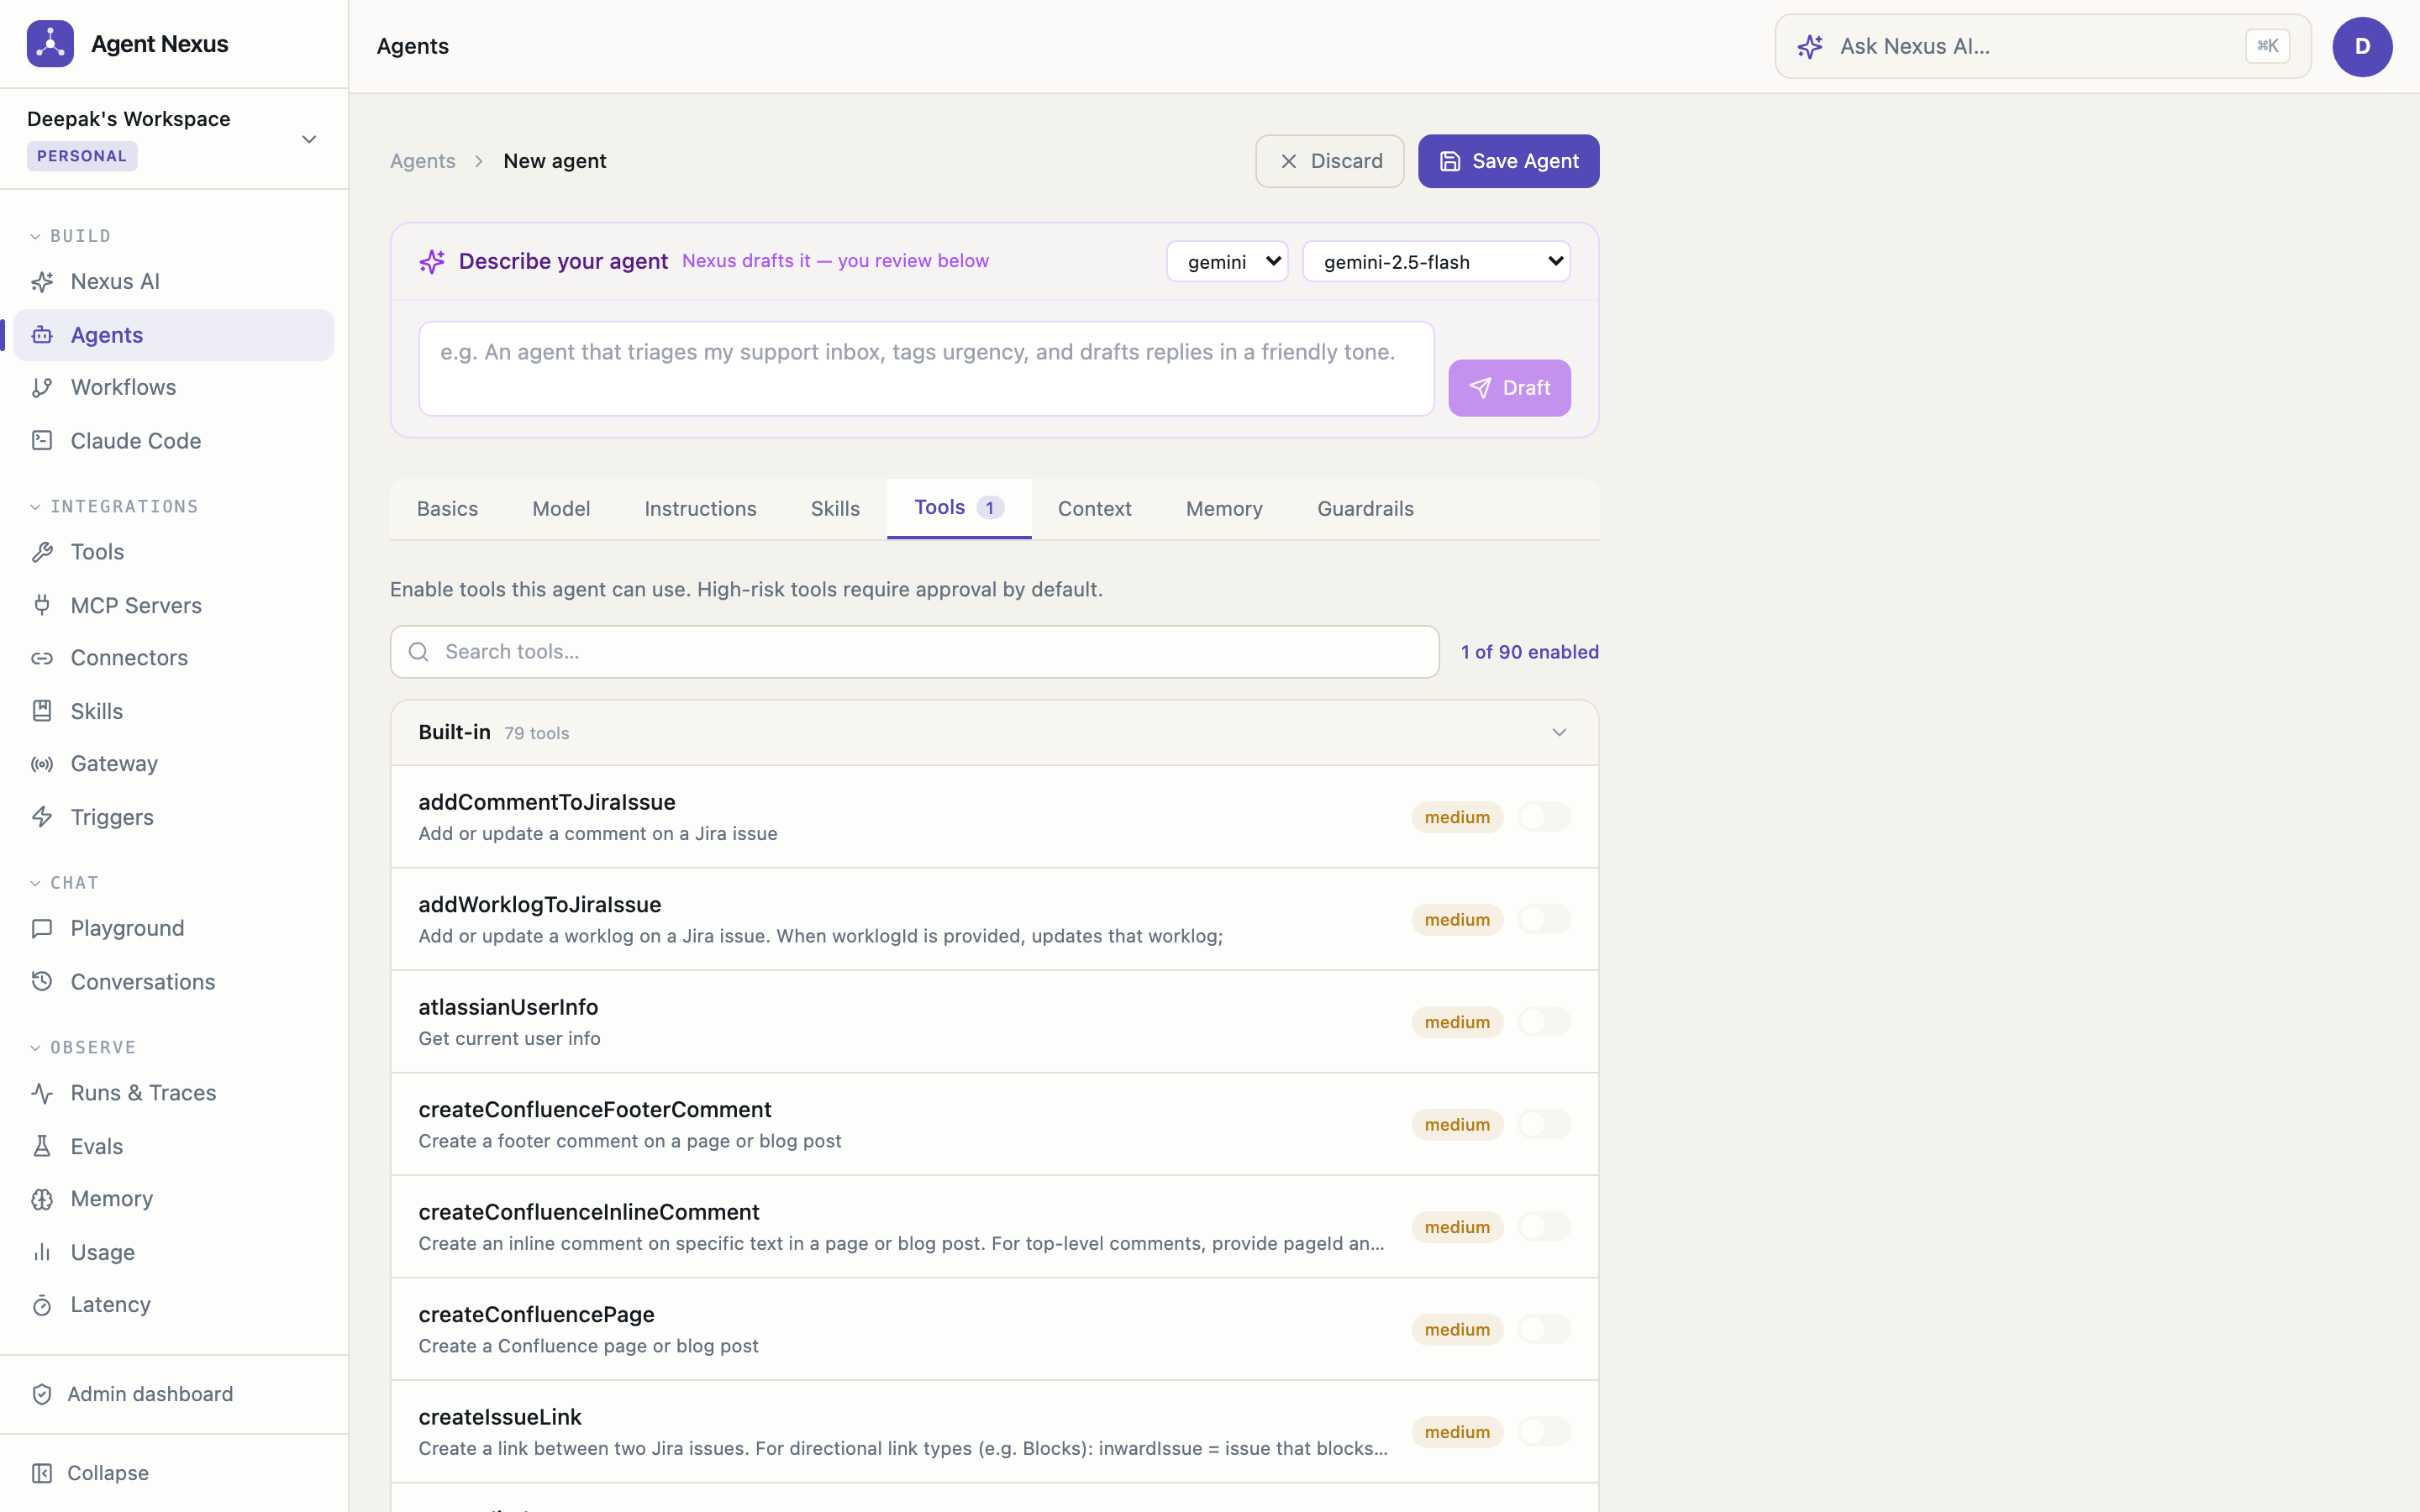Click the Save Agent button
This screenshot has width=2420, height=1512.
point(1508,161)
